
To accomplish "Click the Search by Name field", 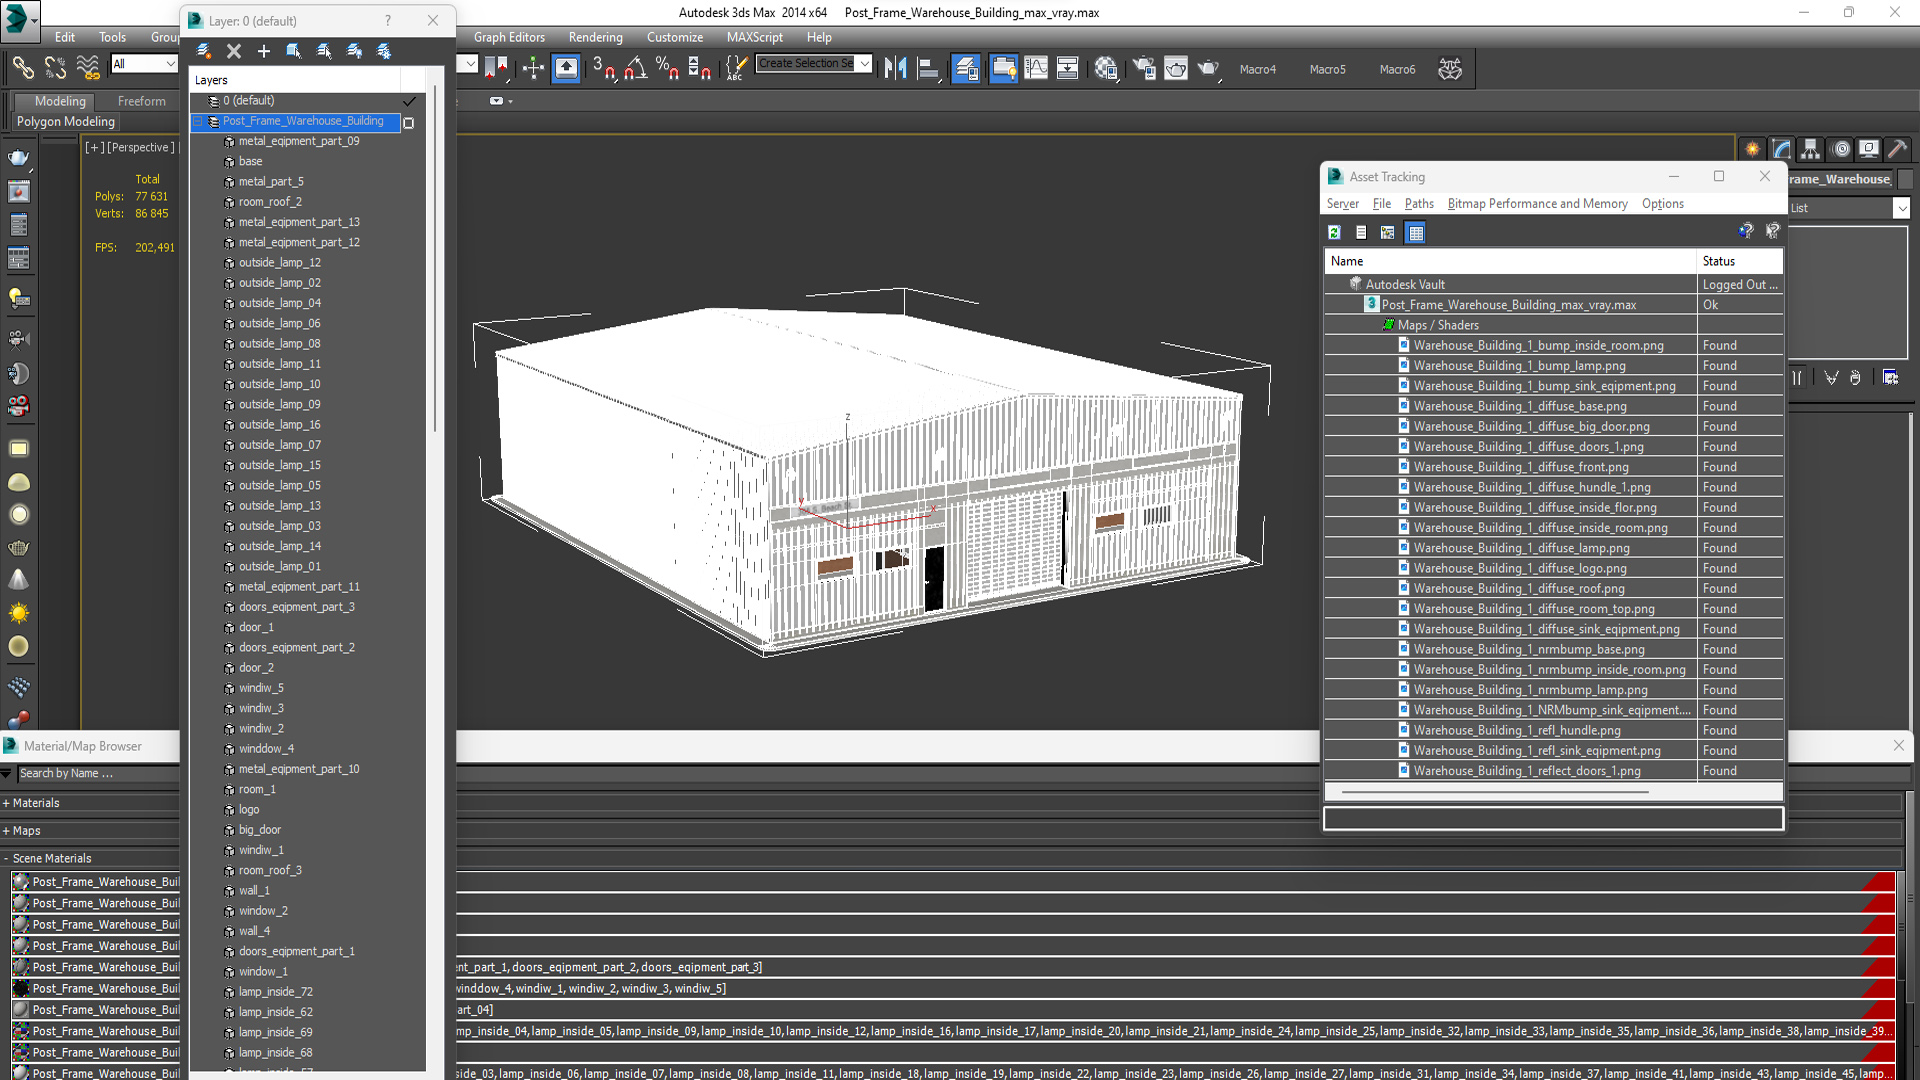I will [97, 773].
